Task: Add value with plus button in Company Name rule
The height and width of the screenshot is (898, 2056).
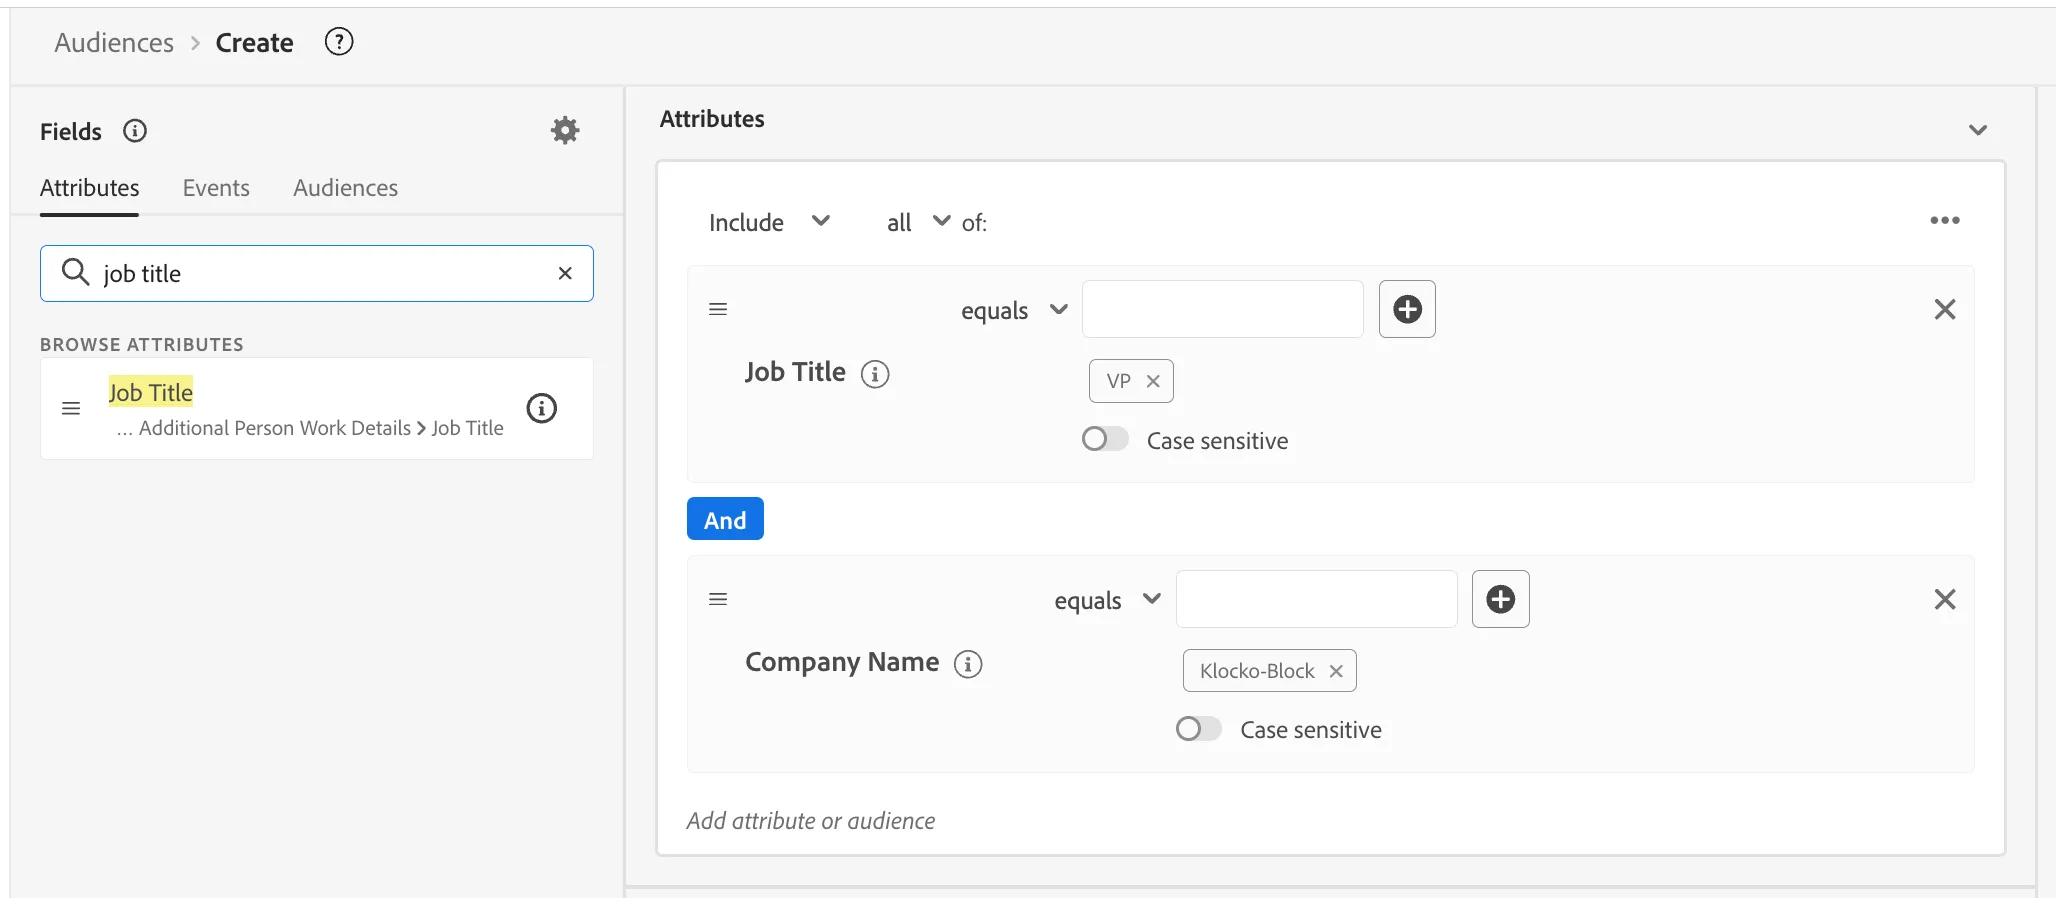Action: click(x=1501, y=599)
